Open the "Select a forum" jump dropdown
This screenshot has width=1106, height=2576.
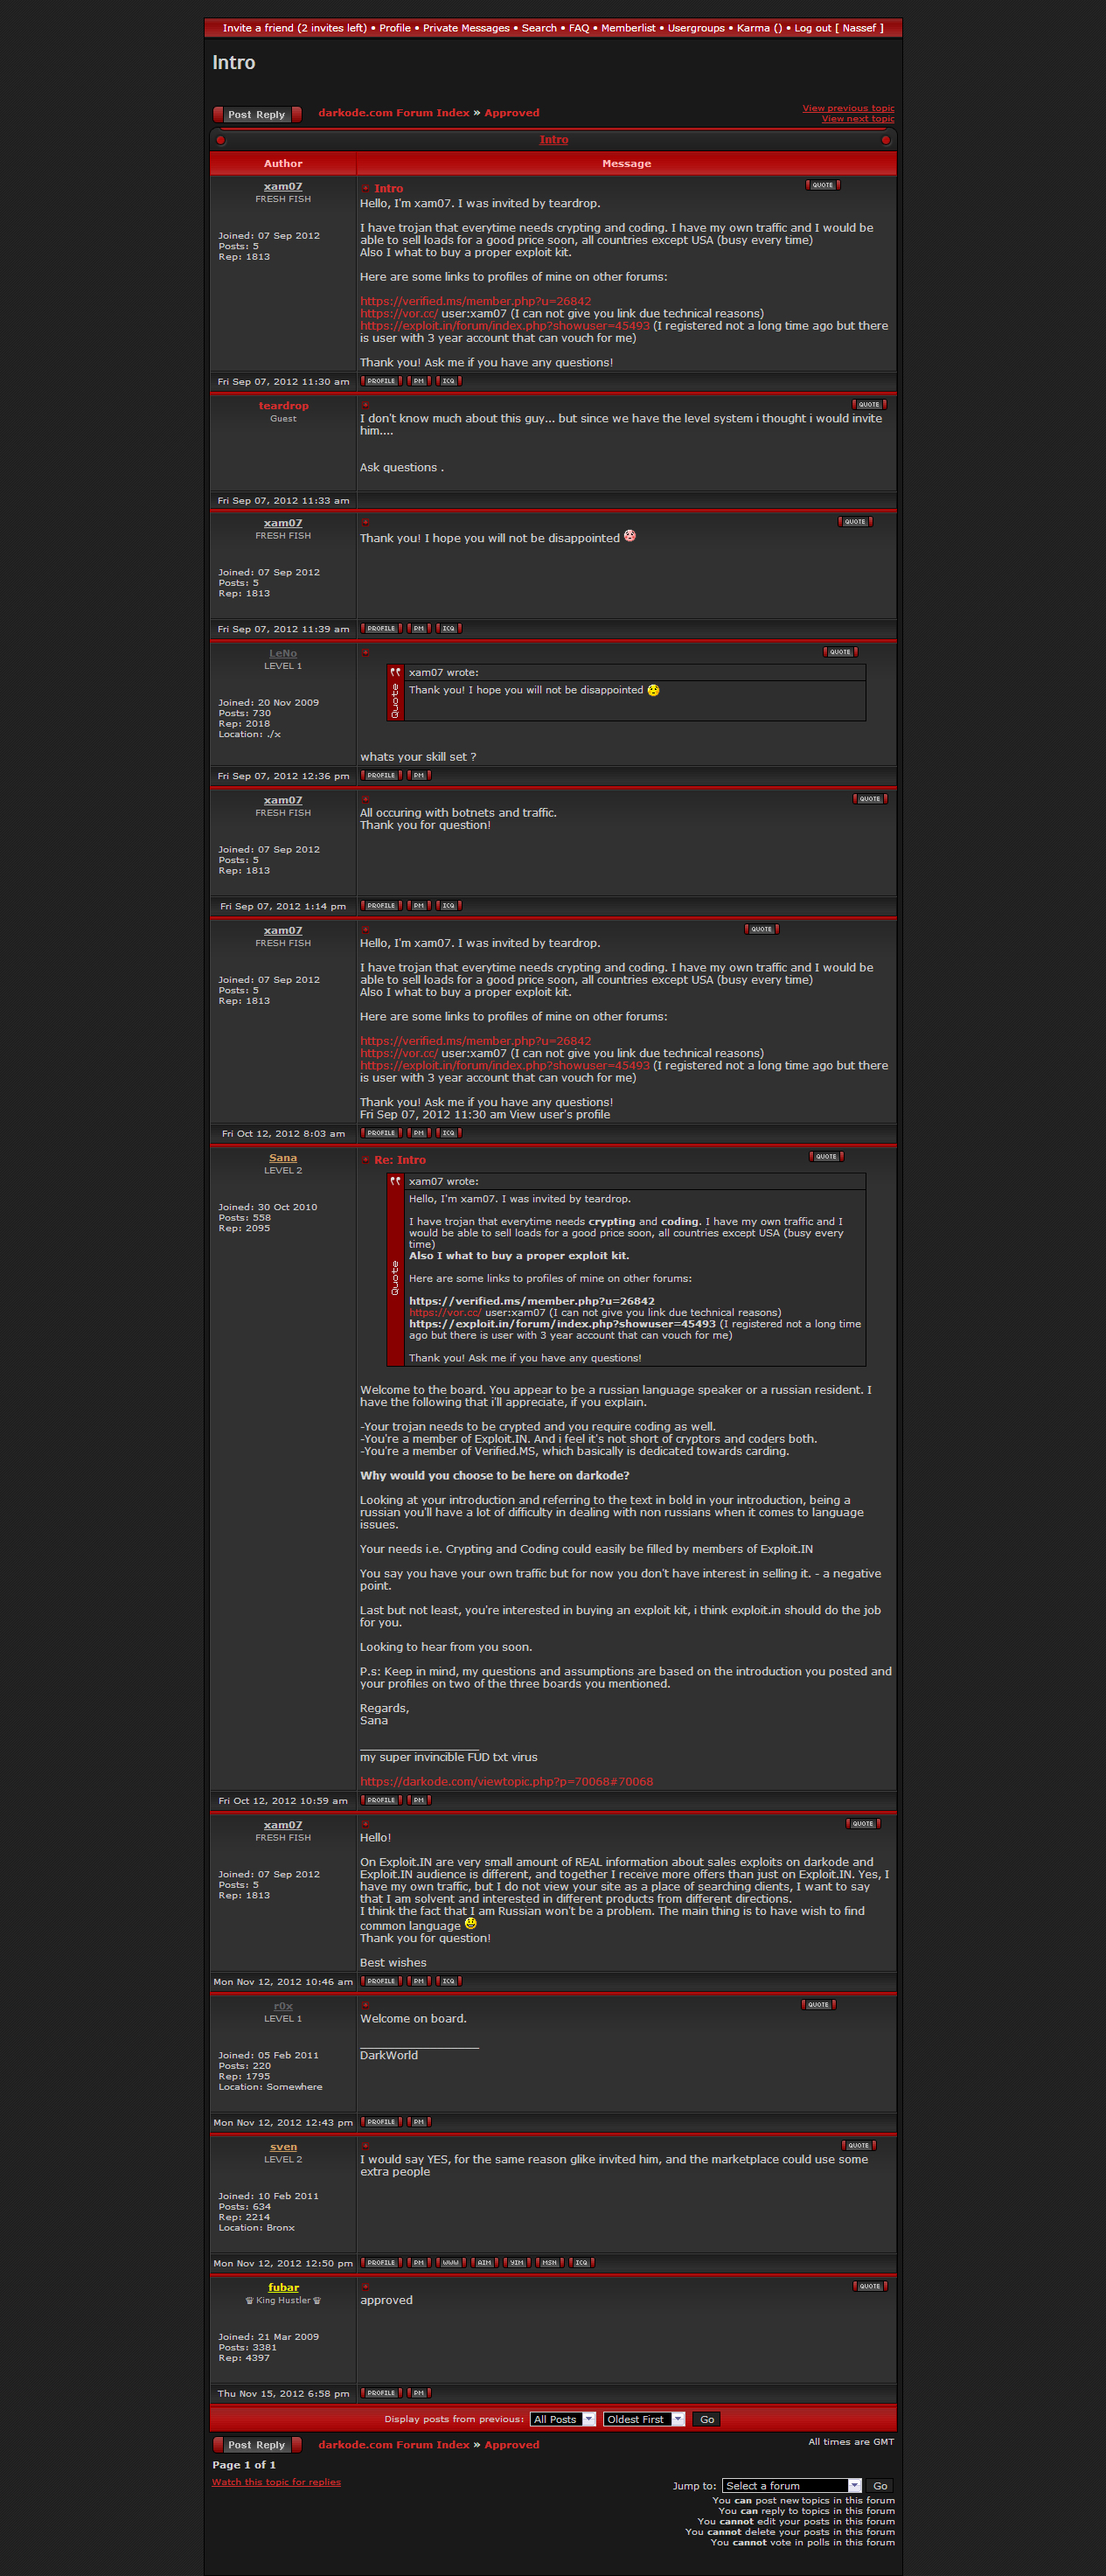click(x=791, y=2485)
